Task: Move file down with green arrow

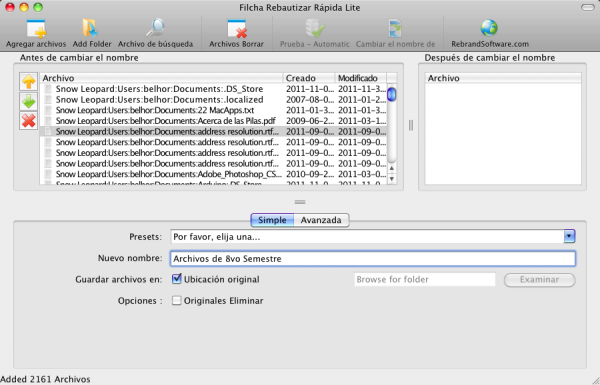Action: (28, 101)
